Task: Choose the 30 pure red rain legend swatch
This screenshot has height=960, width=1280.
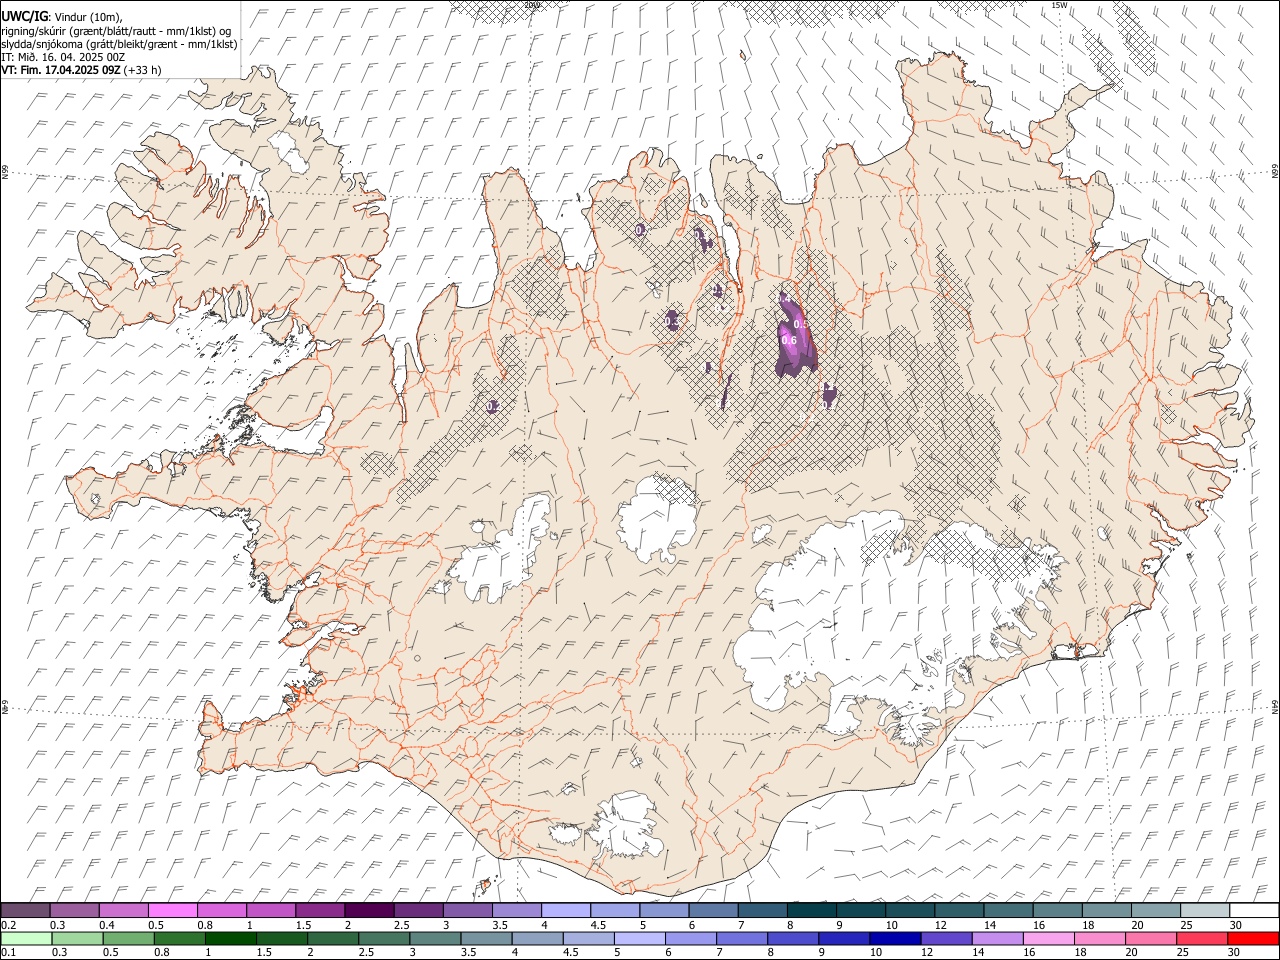Action: [1252, 938]
